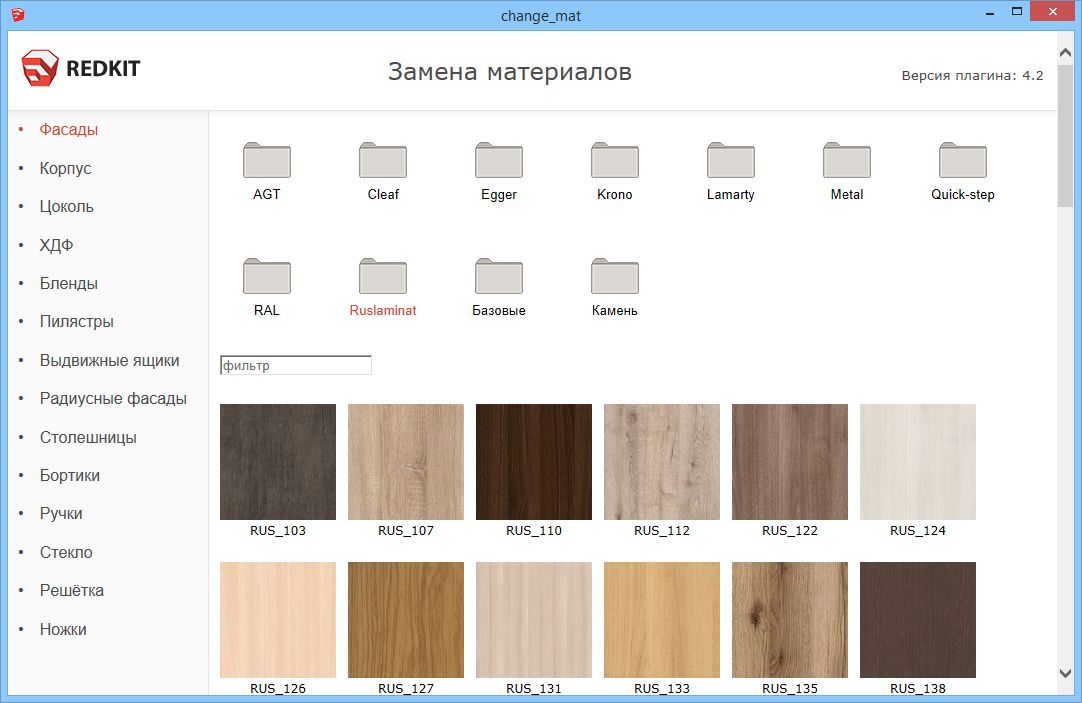Select the Корпус category
This screenshot has height=703, width=1082.
tap(66, 168)
